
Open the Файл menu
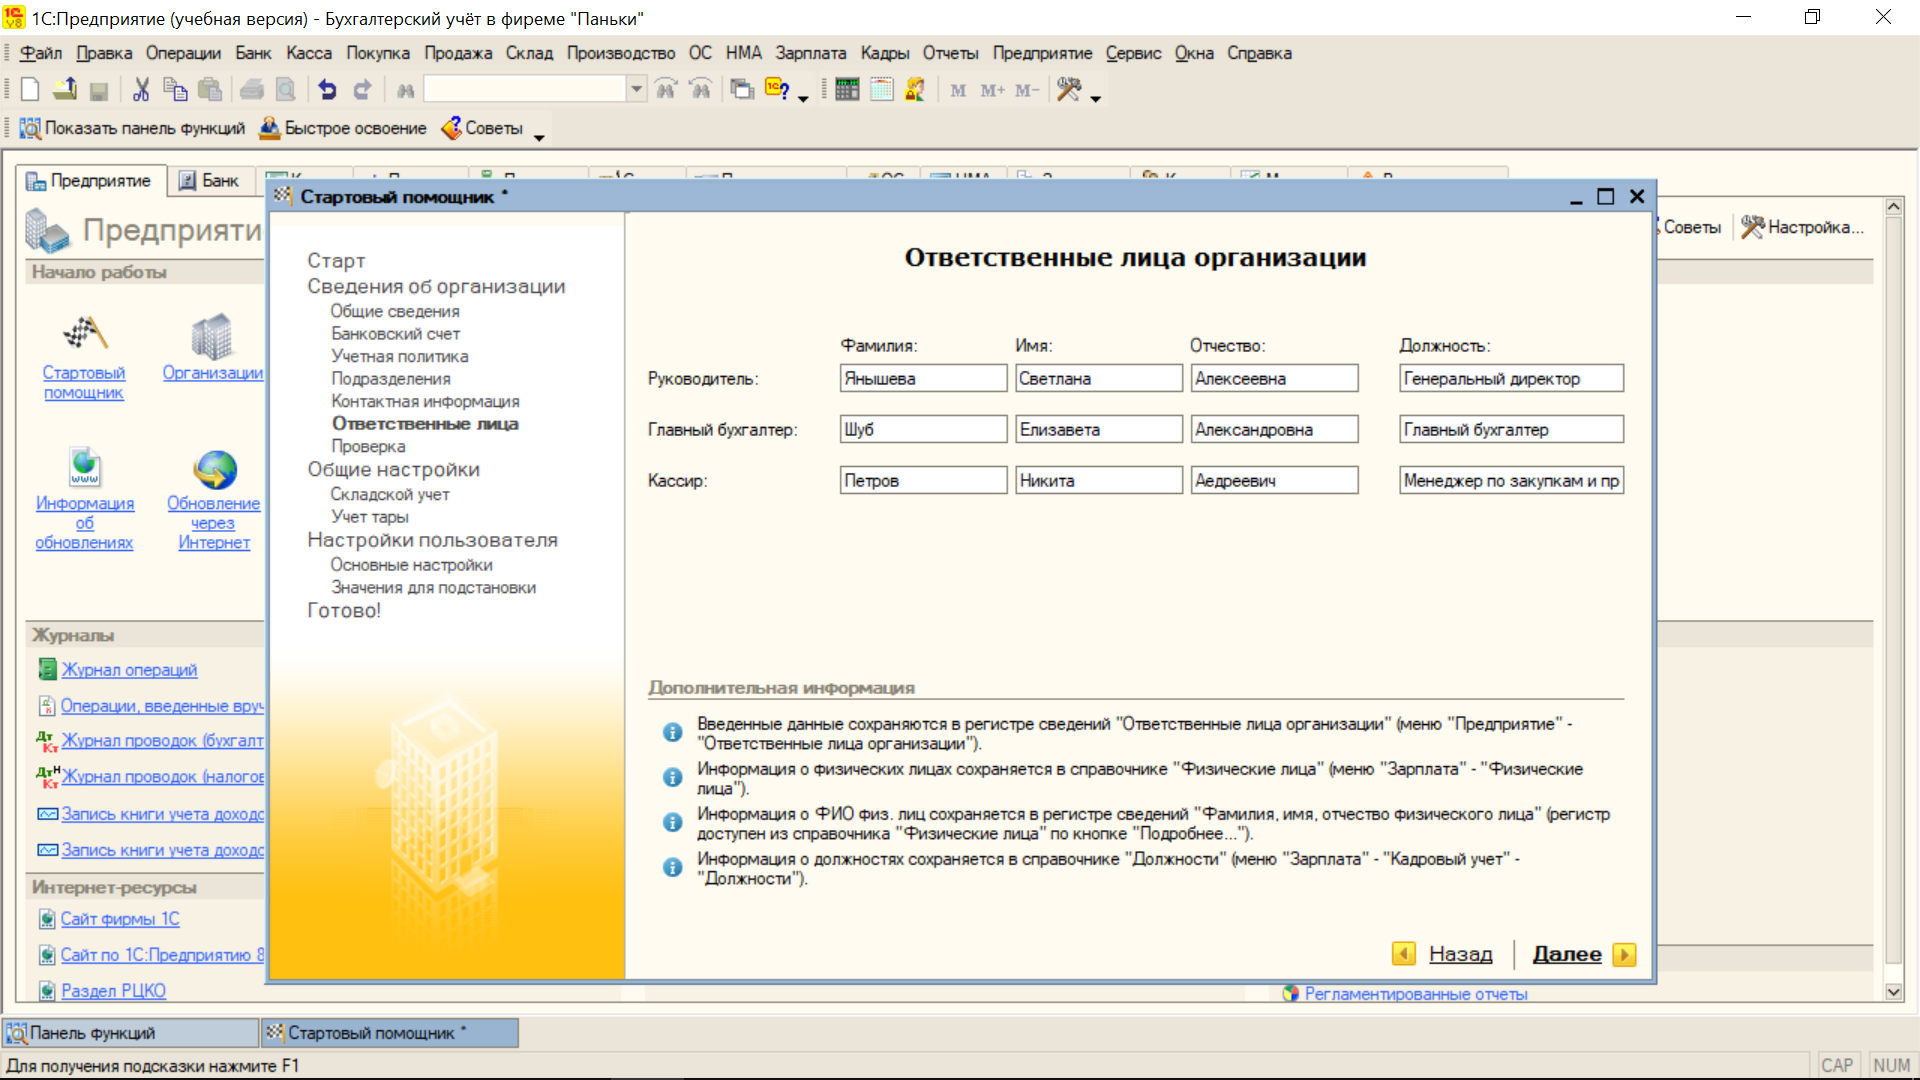(x=41, y=53)
